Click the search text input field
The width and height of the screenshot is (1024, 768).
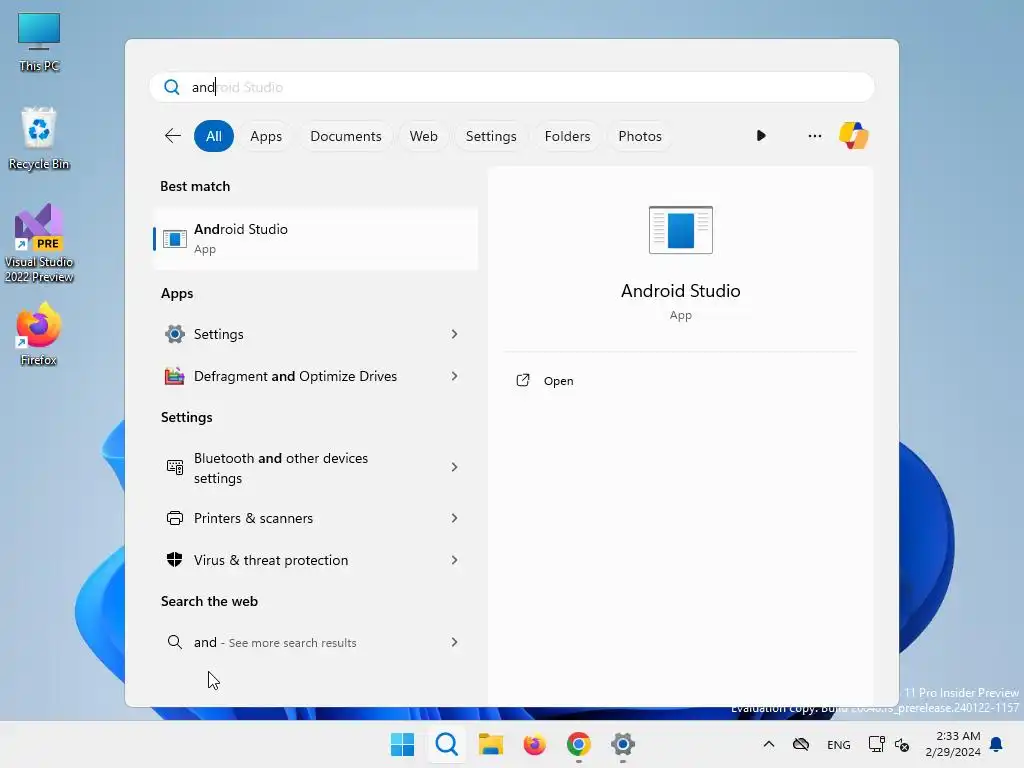[x=511, y=87]
